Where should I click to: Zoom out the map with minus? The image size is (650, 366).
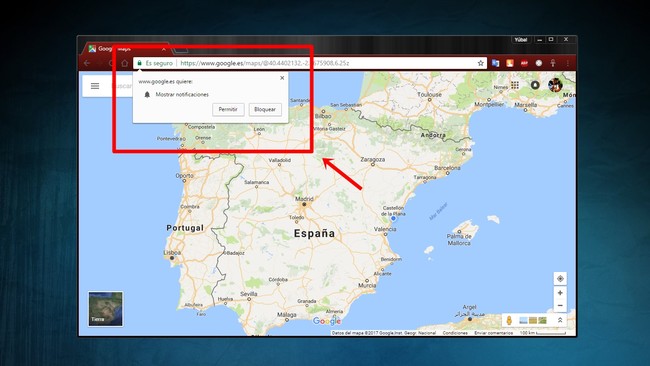point(560,305)
